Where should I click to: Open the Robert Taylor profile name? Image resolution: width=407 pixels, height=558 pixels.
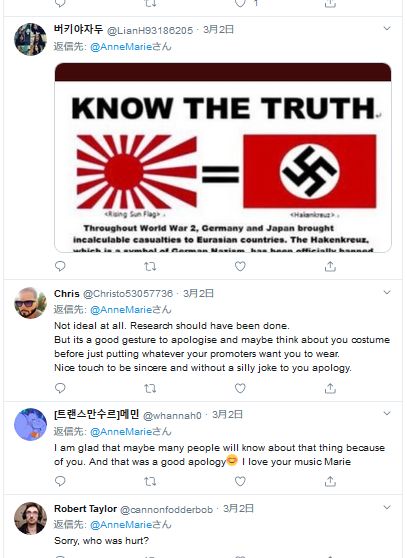click(85, 509)
